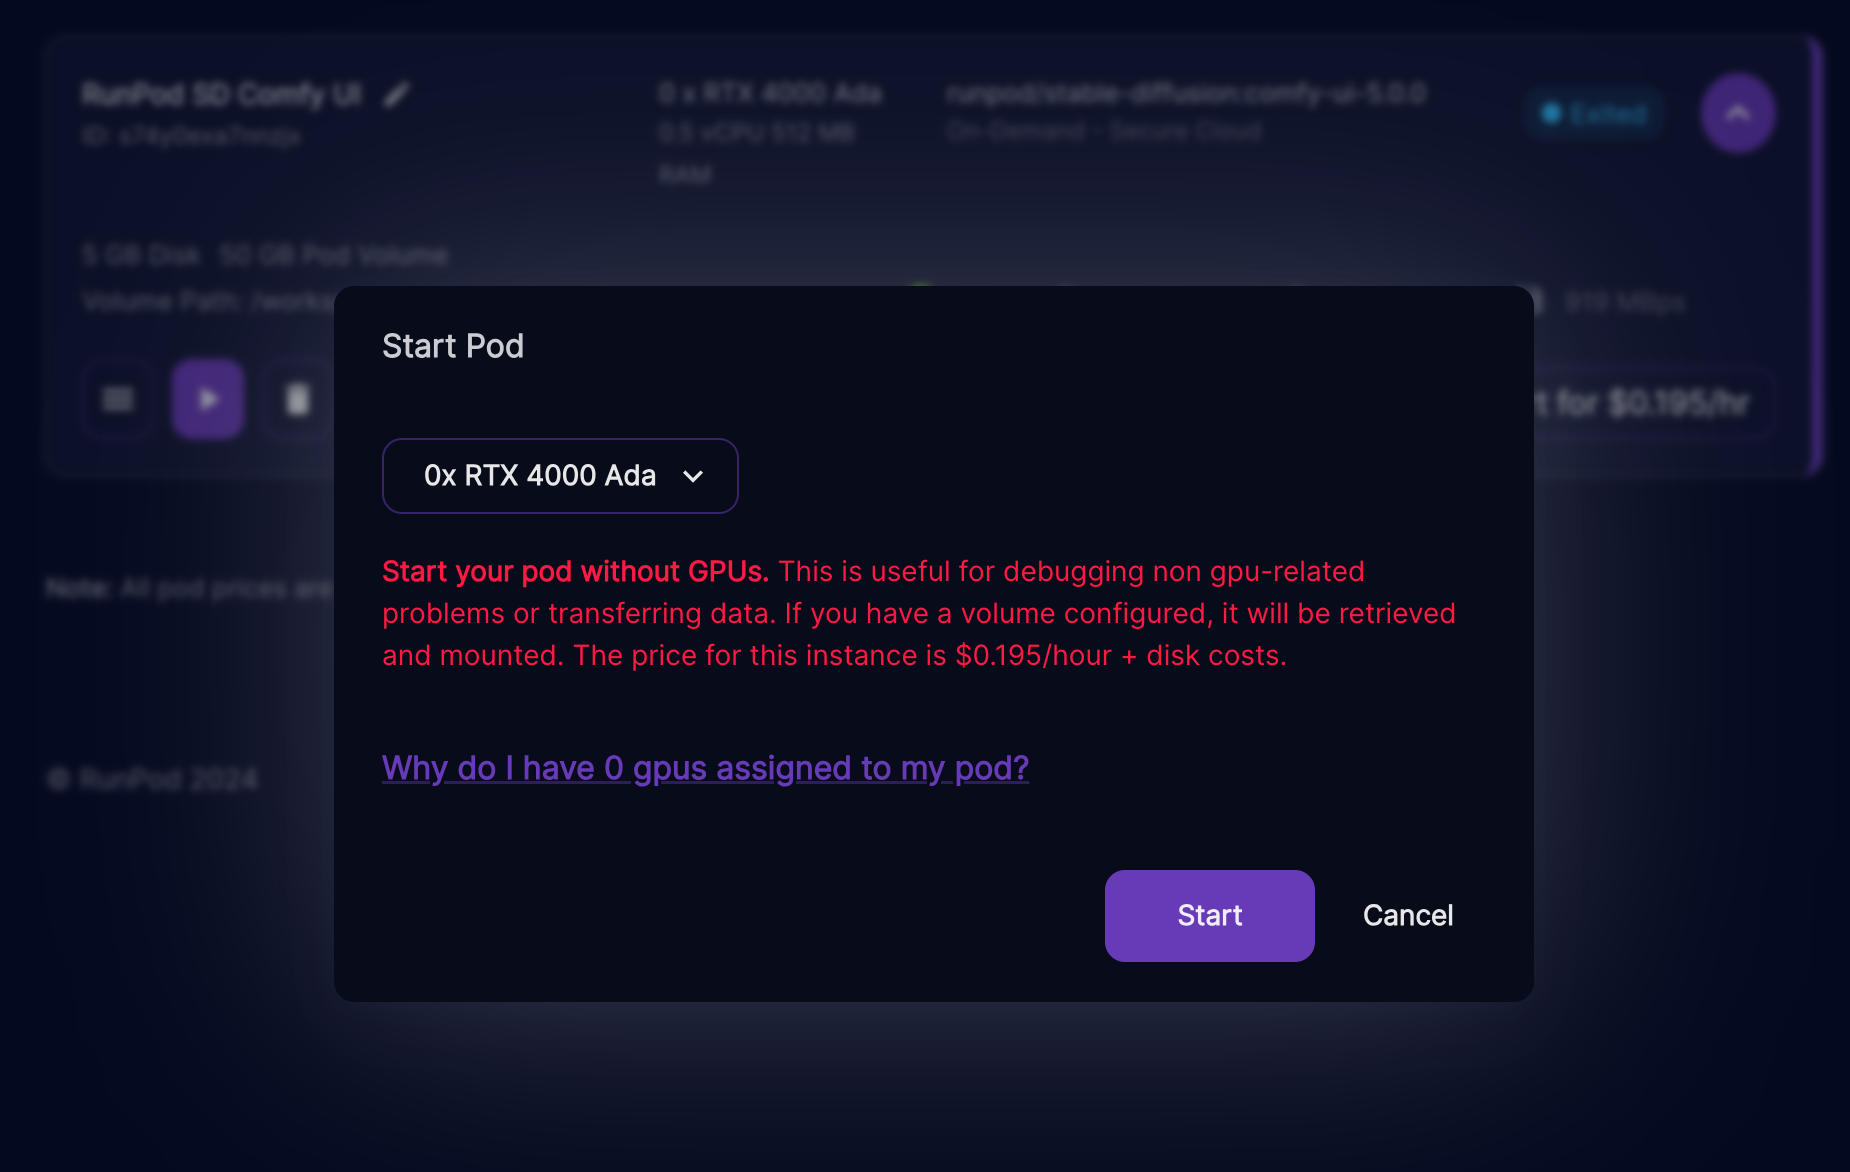Click the trash icon to delete pod
Image resolution: width=1850 pixels, height=1172 pixels.
297,400
